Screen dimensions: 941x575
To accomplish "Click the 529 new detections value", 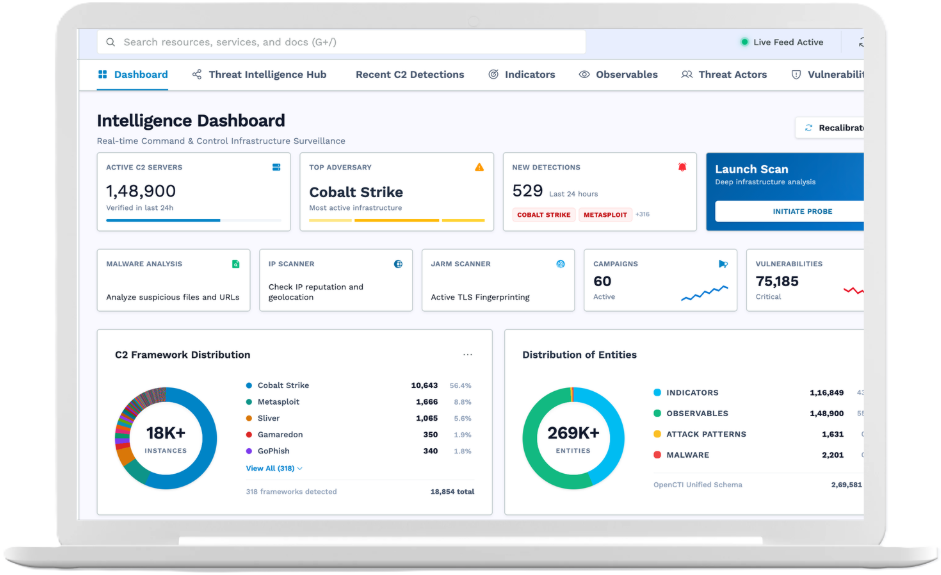I will (x=528, y=191).
